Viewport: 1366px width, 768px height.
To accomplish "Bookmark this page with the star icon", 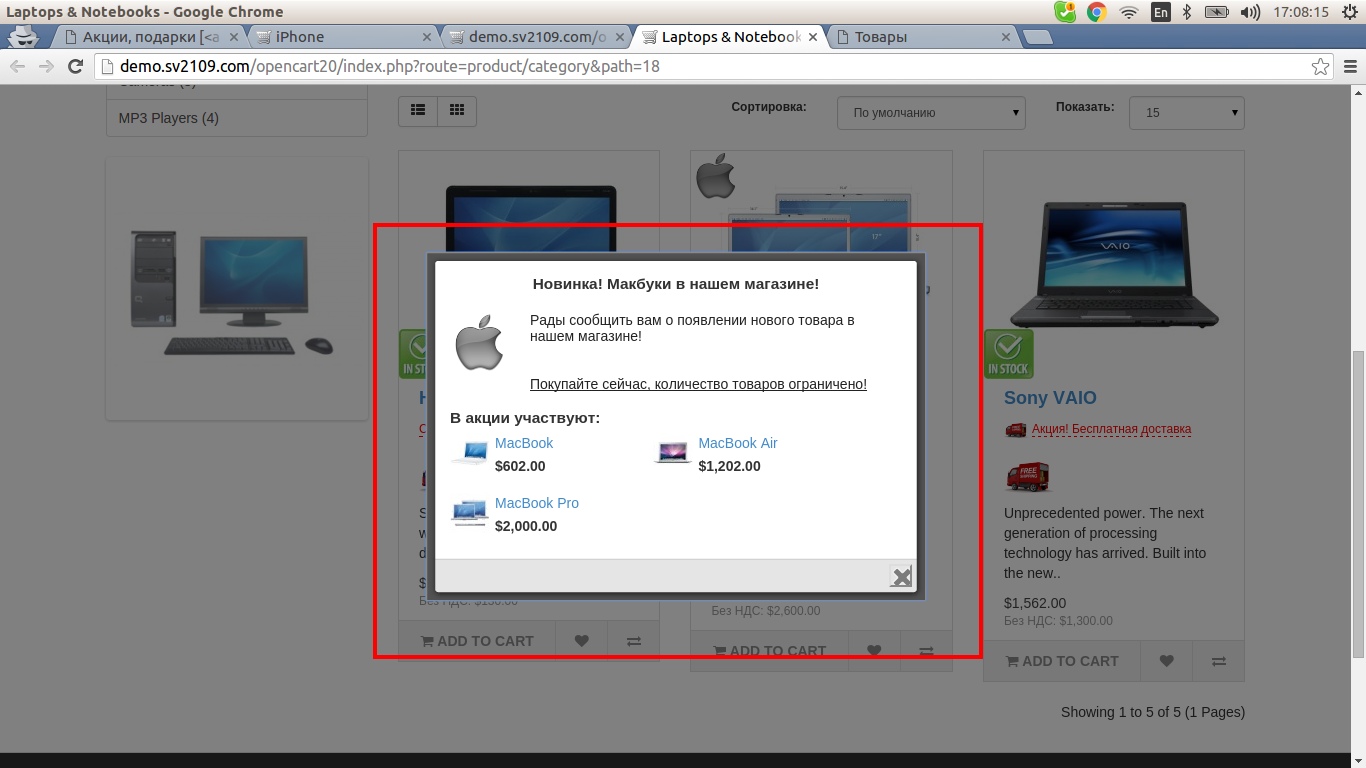I will coord(1320,67).
